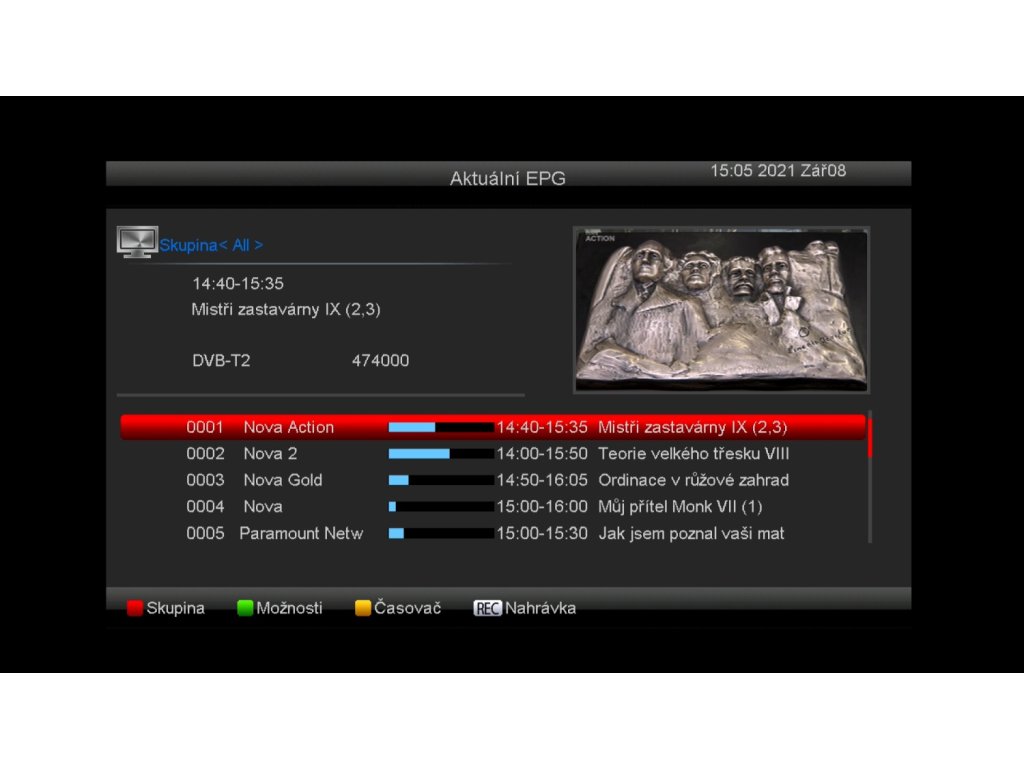Click the REC icon next to Nahrávka
The height and width of the screenshot is (768, 1024).
(487, 608)
